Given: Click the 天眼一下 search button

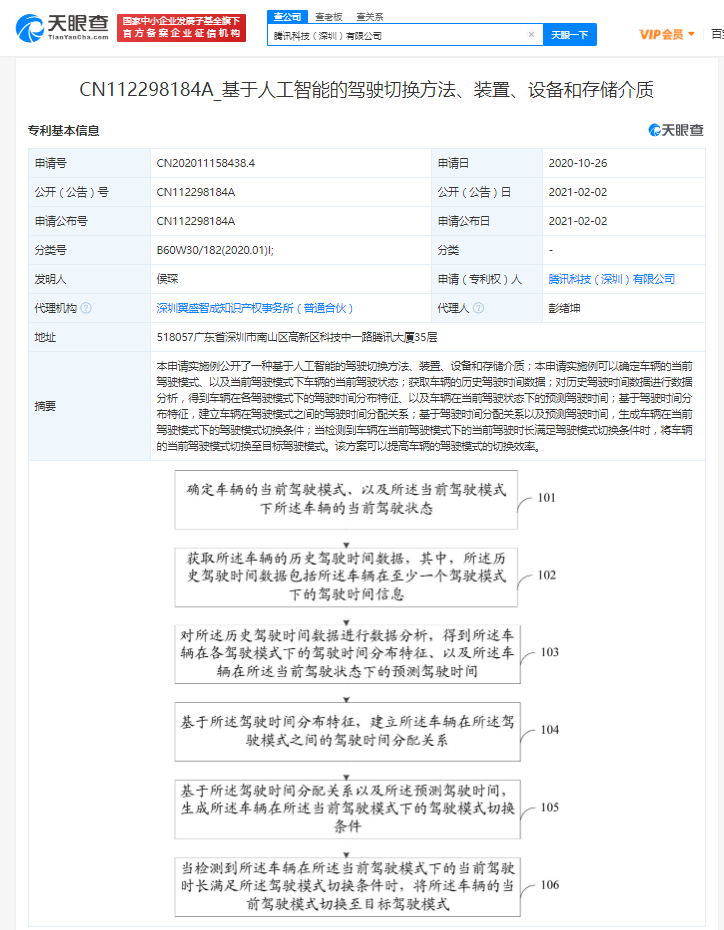Looking at the screenshot, I should [x=569, y=35].
